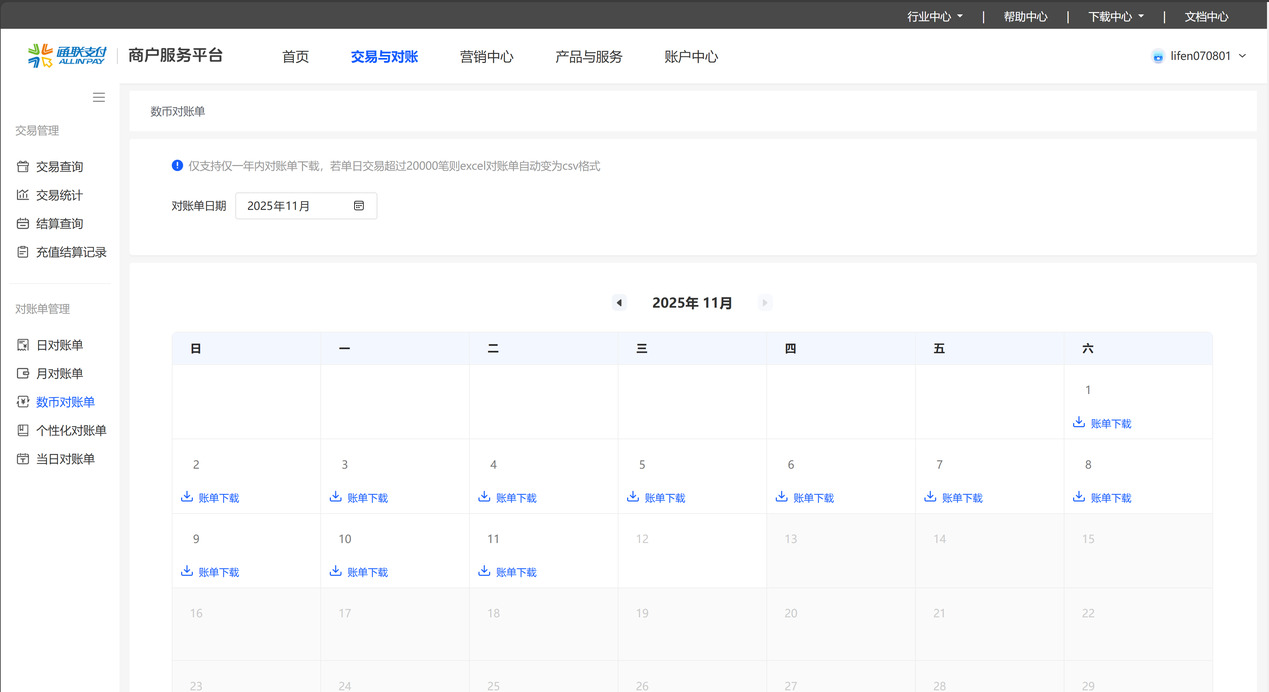
Task: Click the 12 date cell
Action: tap(692, 551)
